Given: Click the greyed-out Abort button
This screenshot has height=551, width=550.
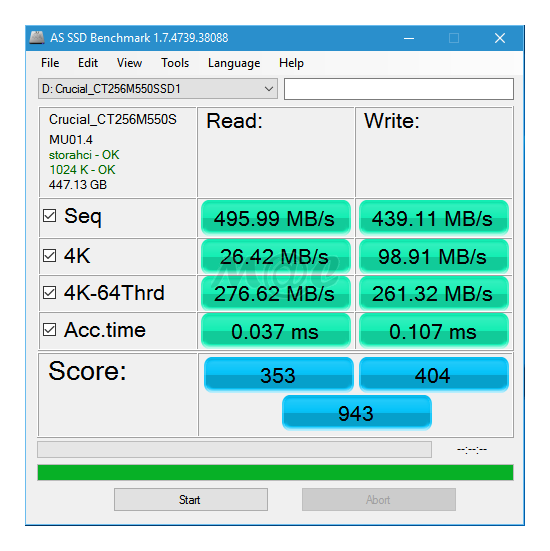Looking at the screenshot, I should (x=379, y=499).
